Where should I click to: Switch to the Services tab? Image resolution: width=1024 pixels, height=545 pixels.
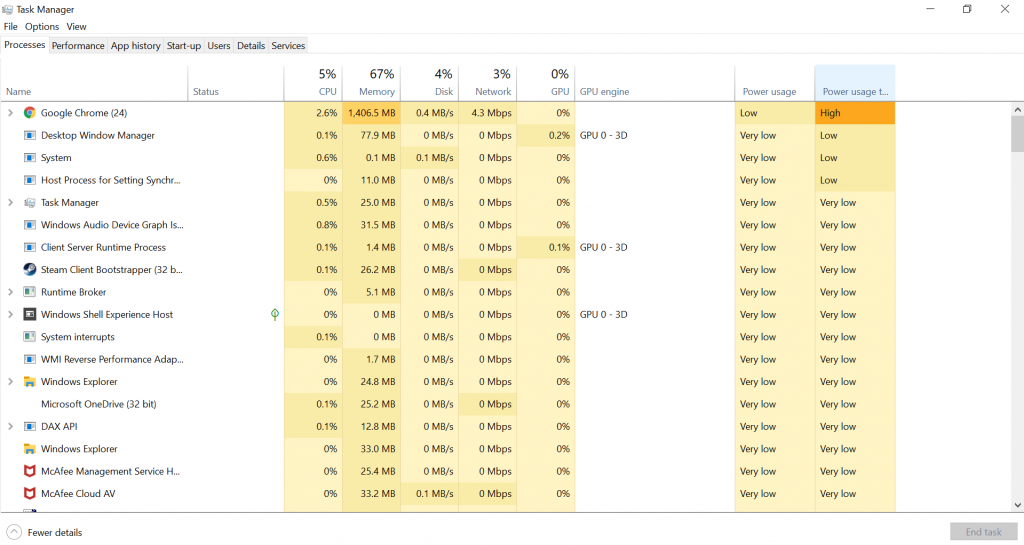pyautogui.click(x=288, y=46)
